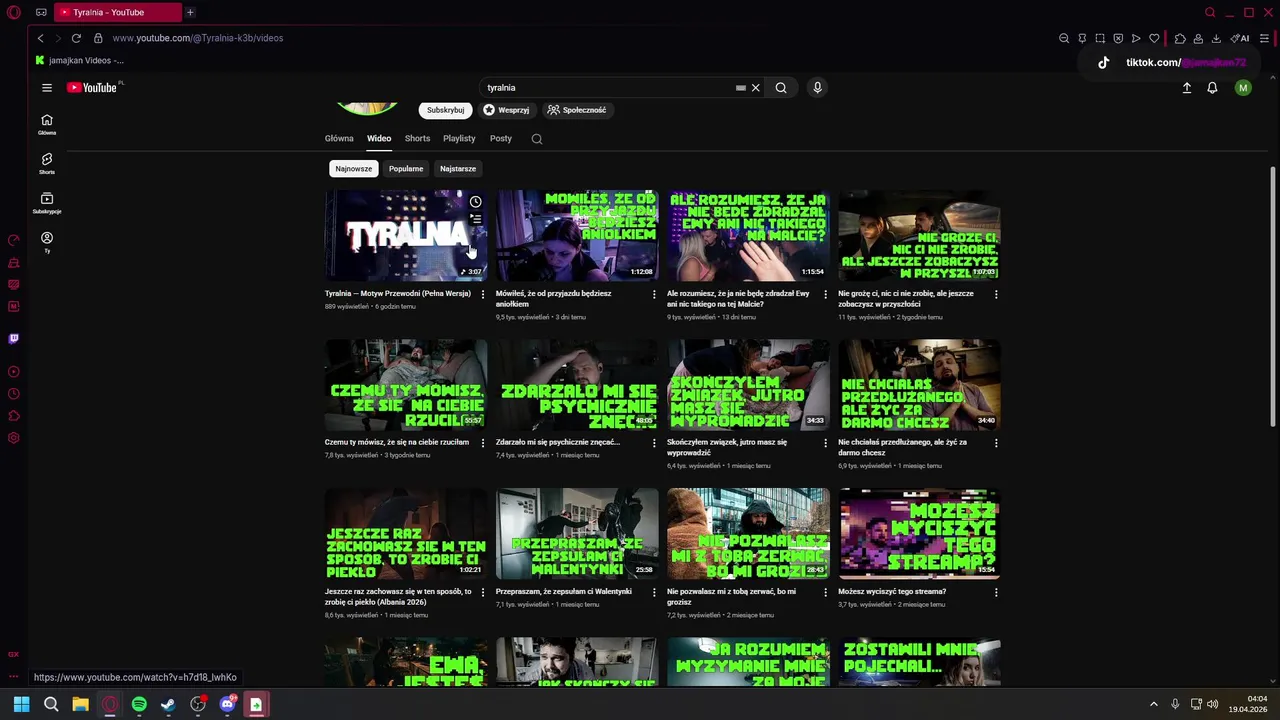The width and height of the screenshot is (1280, 720).
Task: Open Opera GX Twitch sidebar icon
Action: click(x=13, y=338)
